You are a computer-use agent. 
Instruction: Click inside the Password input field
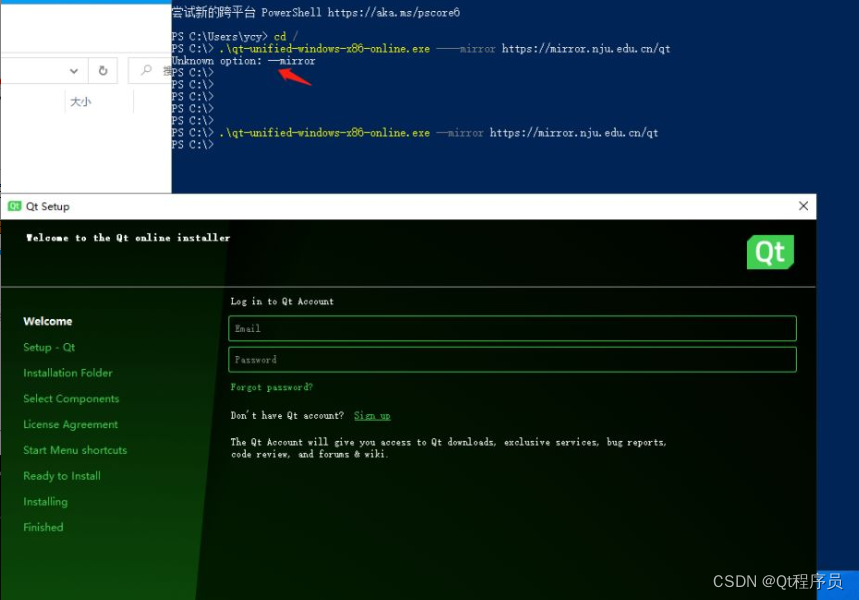coord(512,359)
